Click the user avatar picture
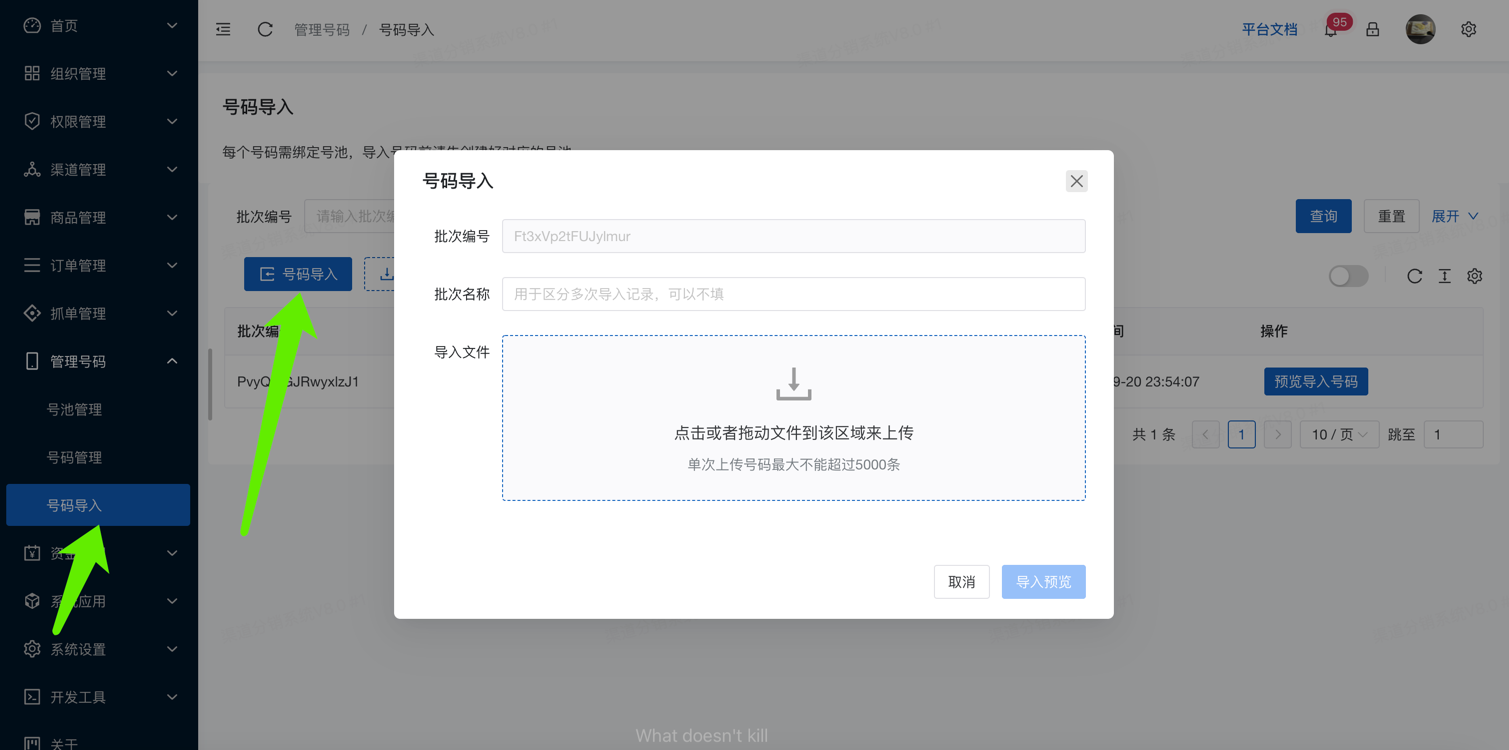Image resolution: width=1509 pixels, height=750 pixels. pos(1420,30)
